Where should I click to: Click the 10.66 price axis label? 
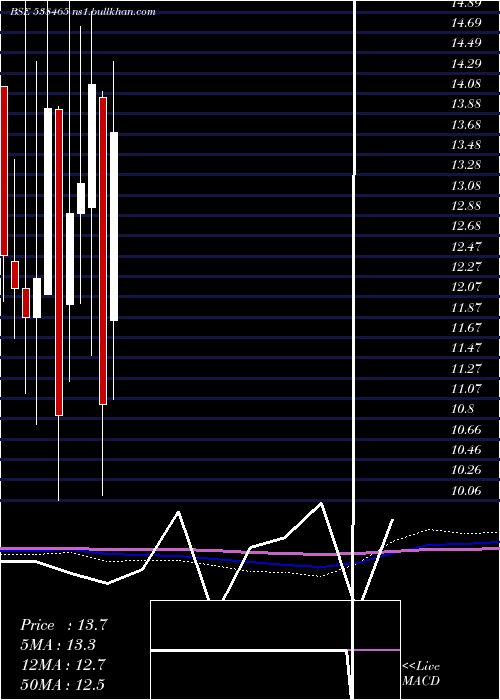[x=466, y=429]
